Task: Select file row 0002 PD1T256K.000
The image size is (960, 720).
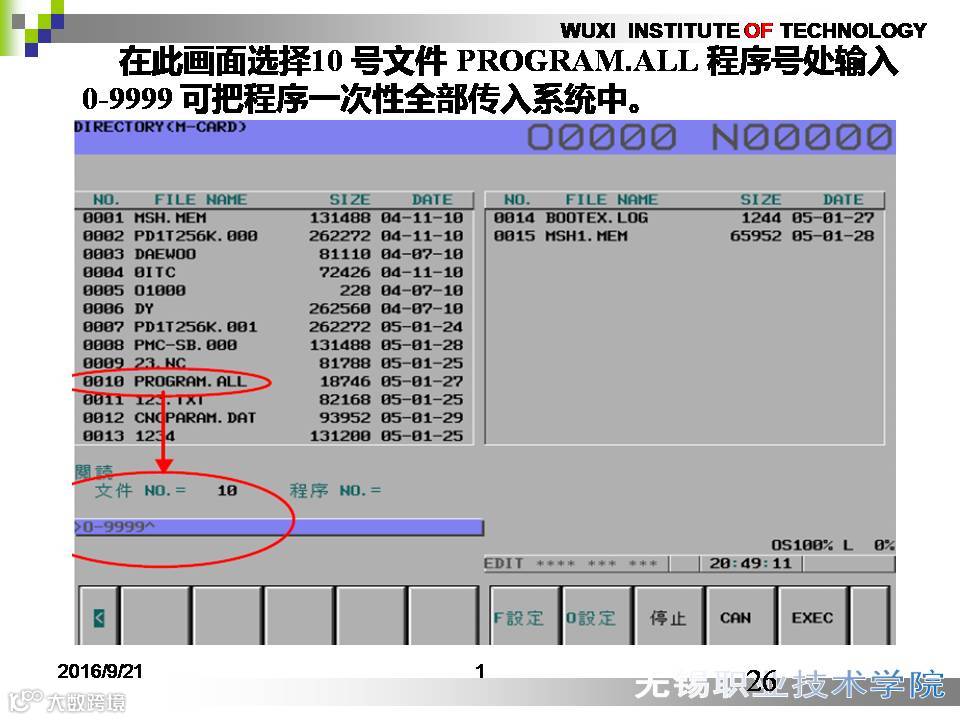Action: coord(273,236)
